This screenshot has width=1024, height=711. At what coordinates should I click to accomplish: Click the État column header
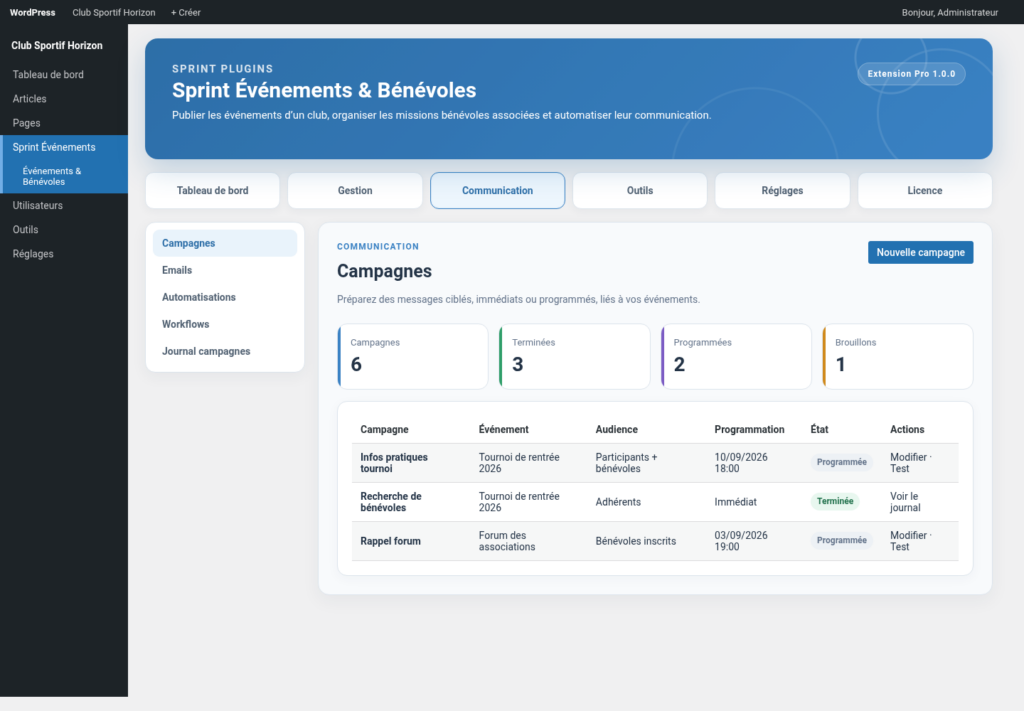click(x=819, y=430)
